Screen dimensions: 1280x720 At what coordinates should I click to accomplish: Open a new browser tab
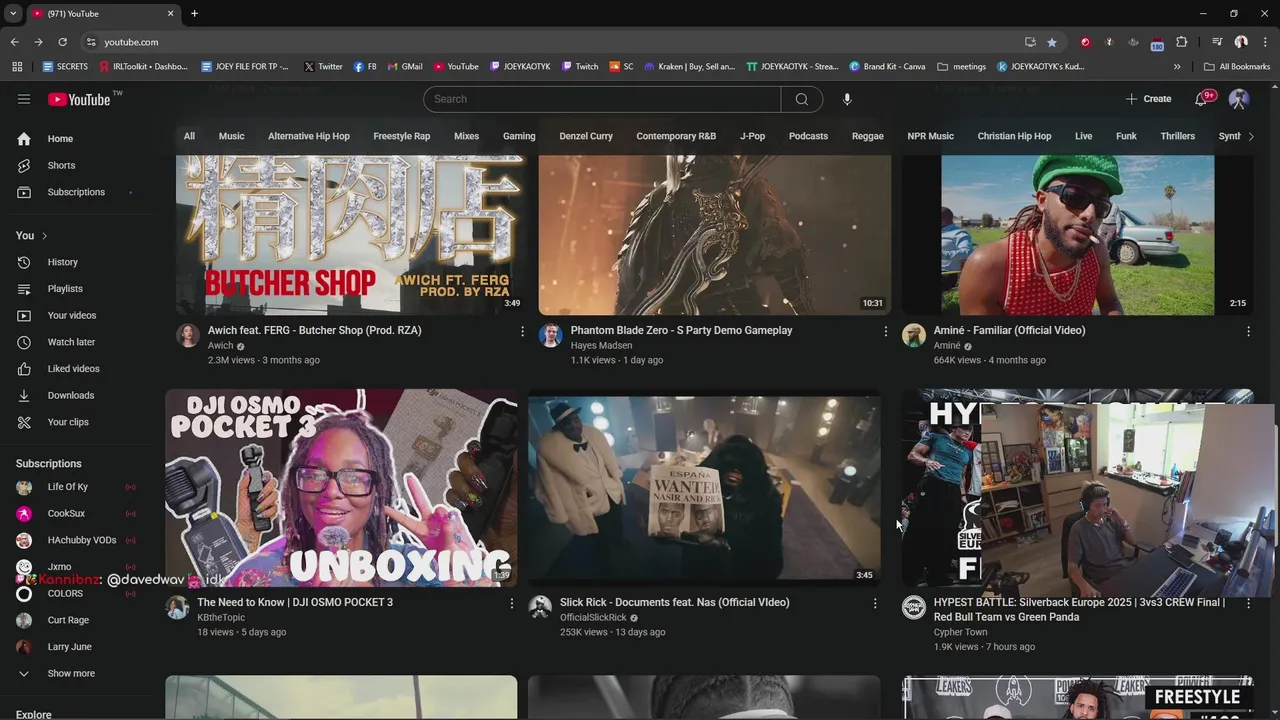pyautogui.click(x=194, y=13)
